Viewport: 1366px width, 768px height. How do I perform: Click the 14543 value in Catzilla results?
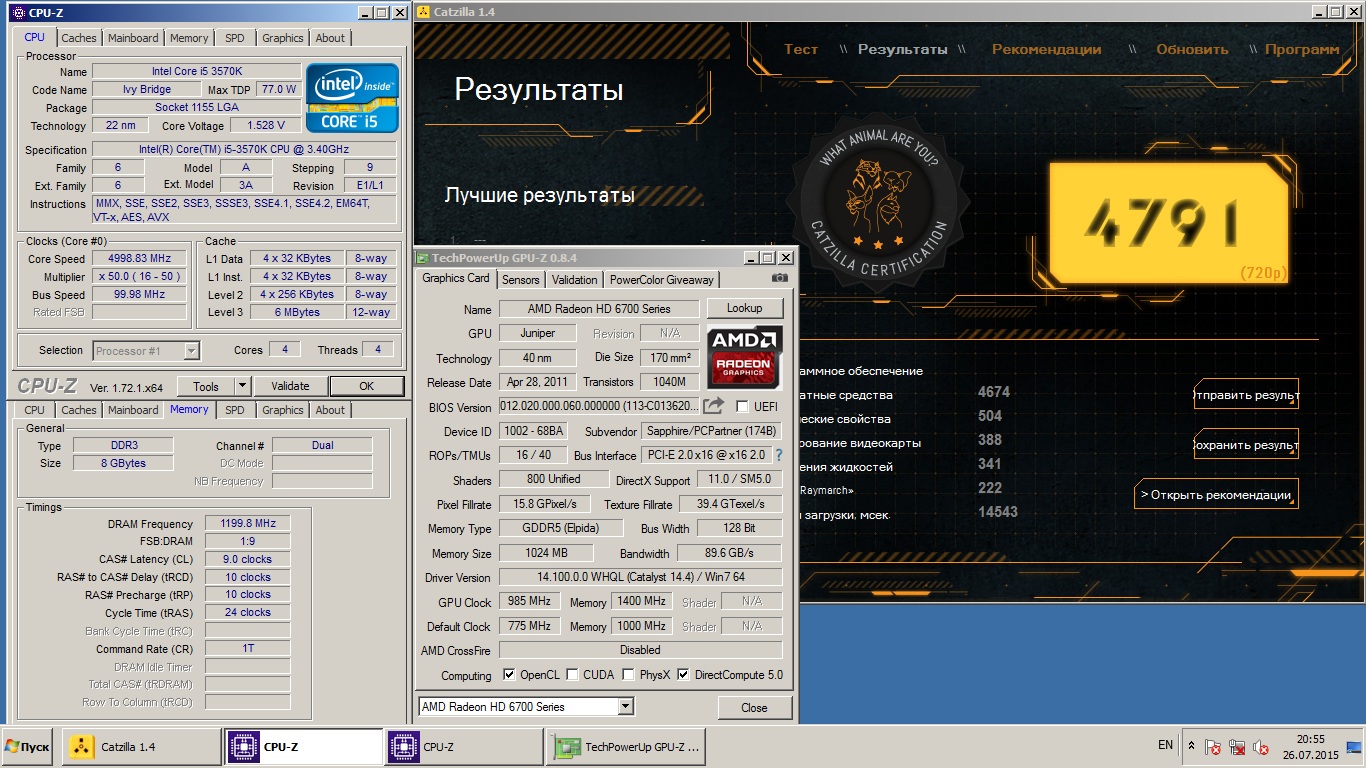[998, 512]
